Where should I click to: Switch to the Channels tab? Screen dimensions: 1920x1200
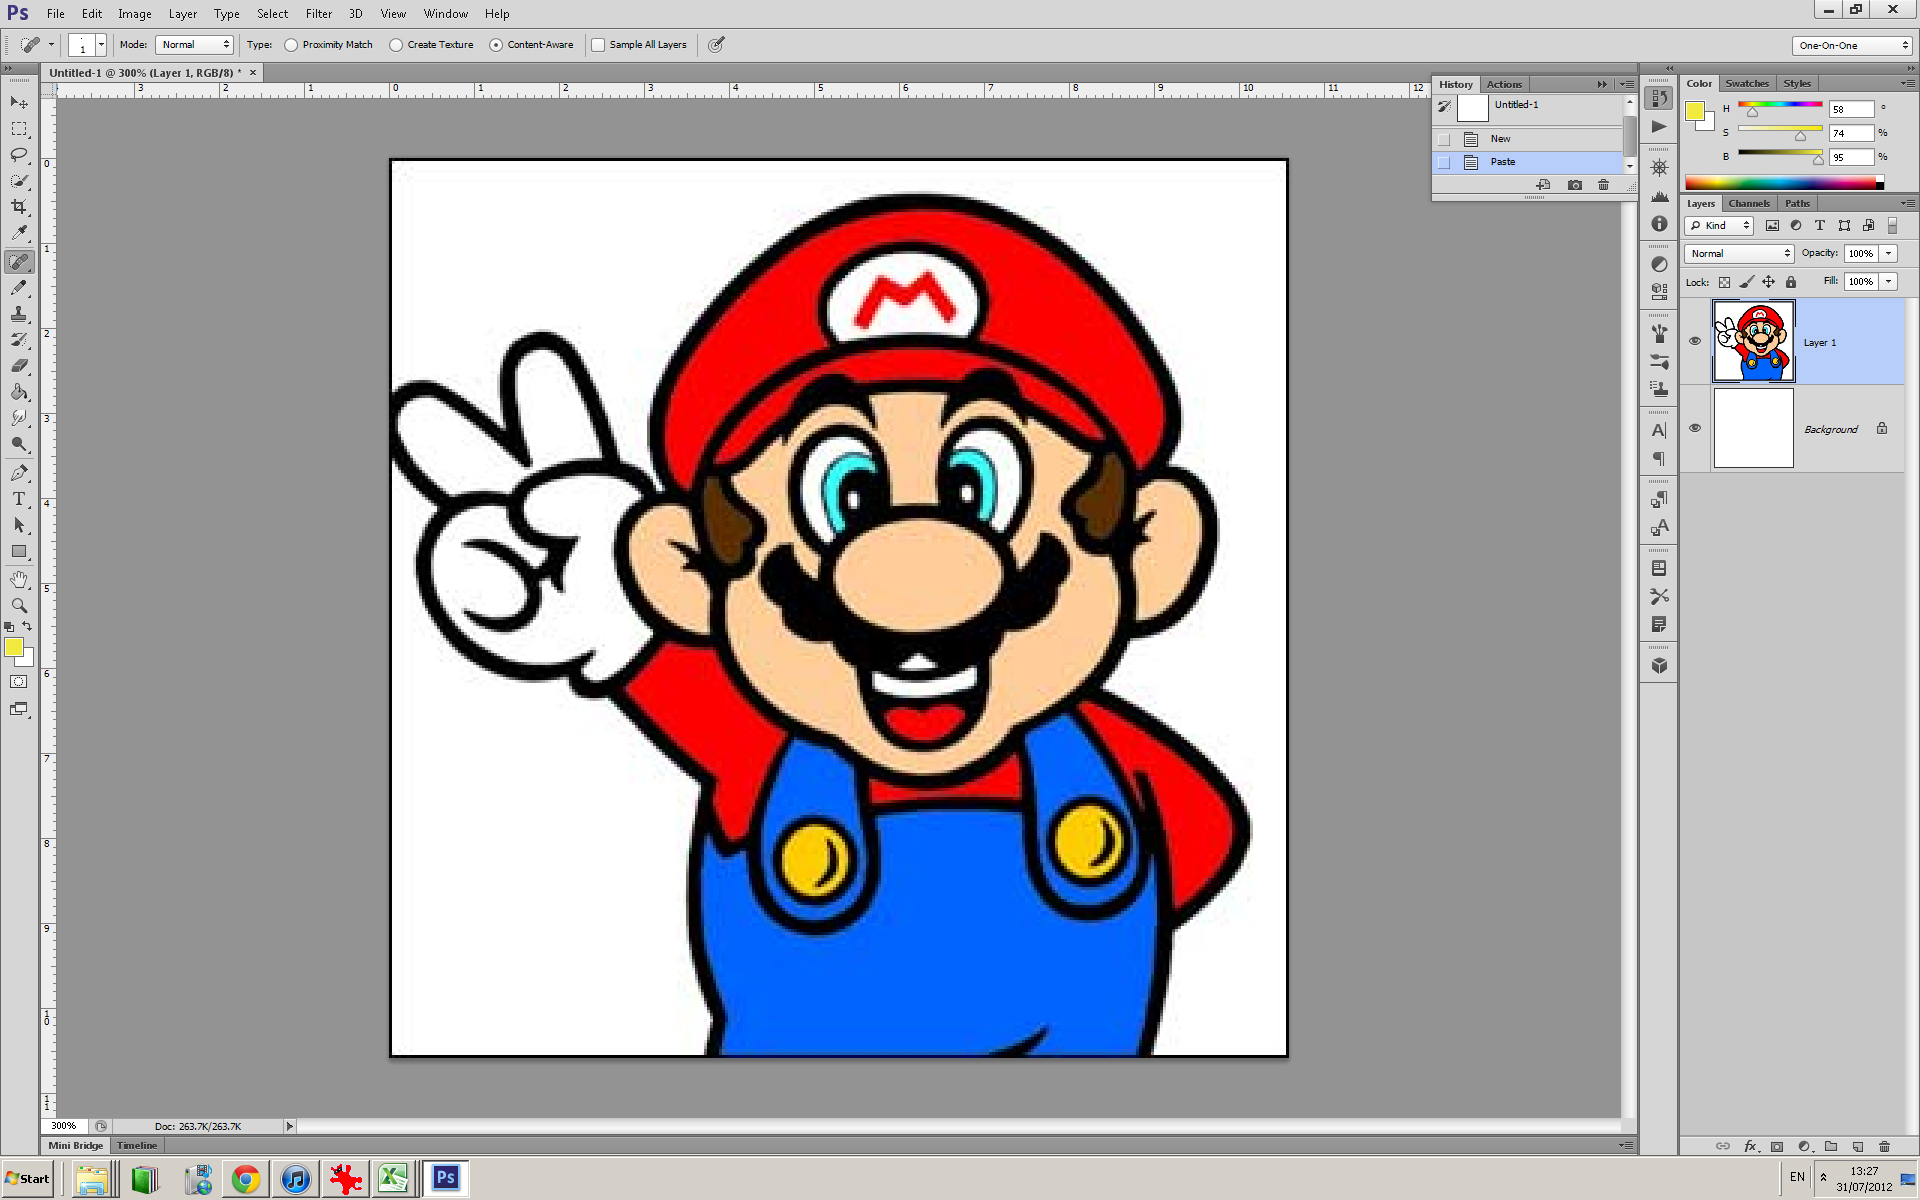pyautogui.click(x=1749, y=203)
